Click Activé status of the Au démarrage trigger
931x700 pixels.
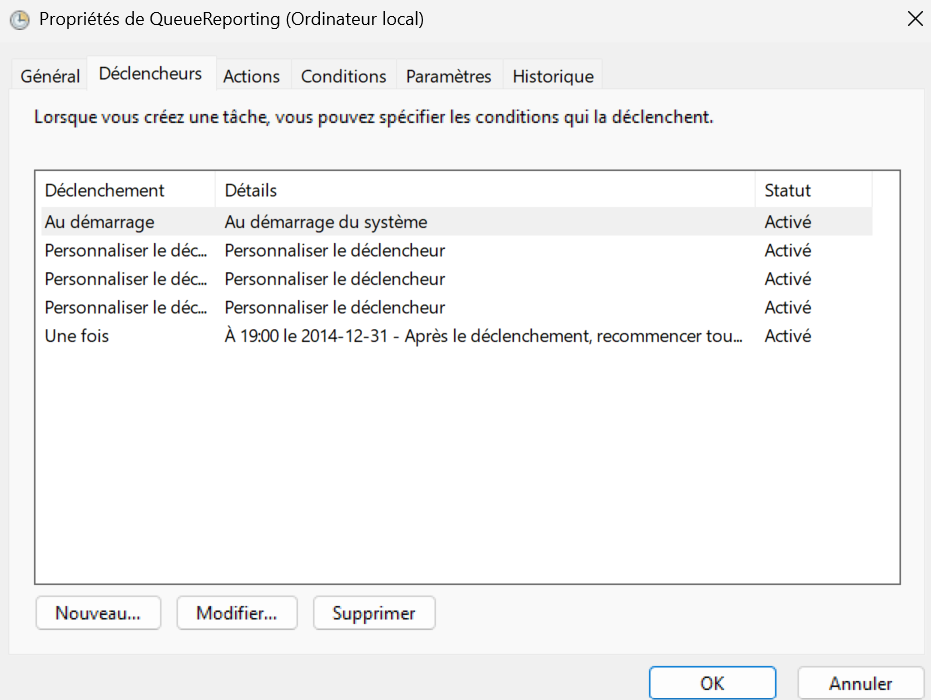click(x=788, y=222)
